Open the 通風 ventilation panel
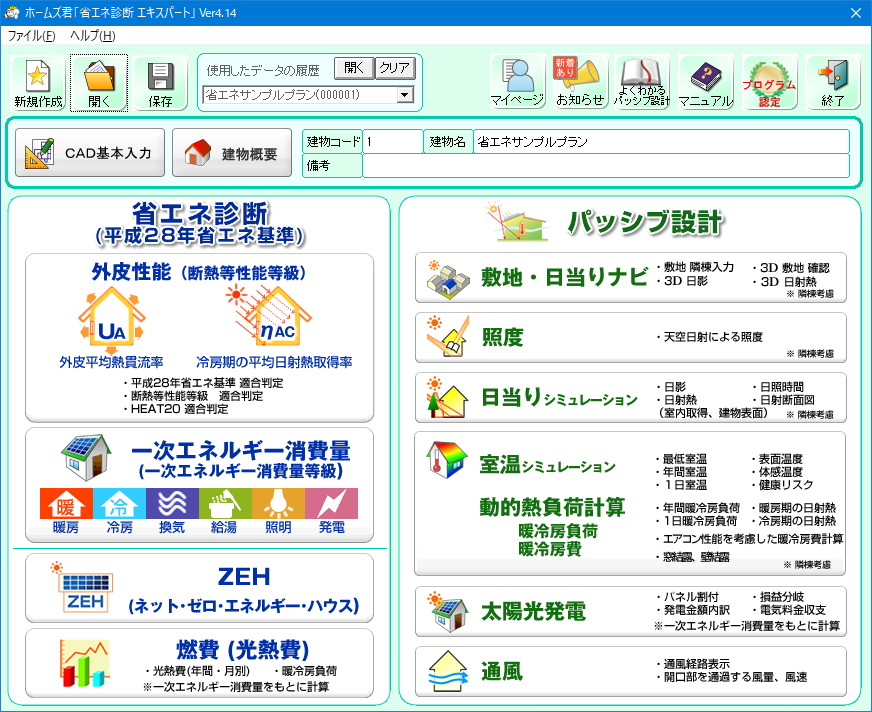 [x=631, y=671]
